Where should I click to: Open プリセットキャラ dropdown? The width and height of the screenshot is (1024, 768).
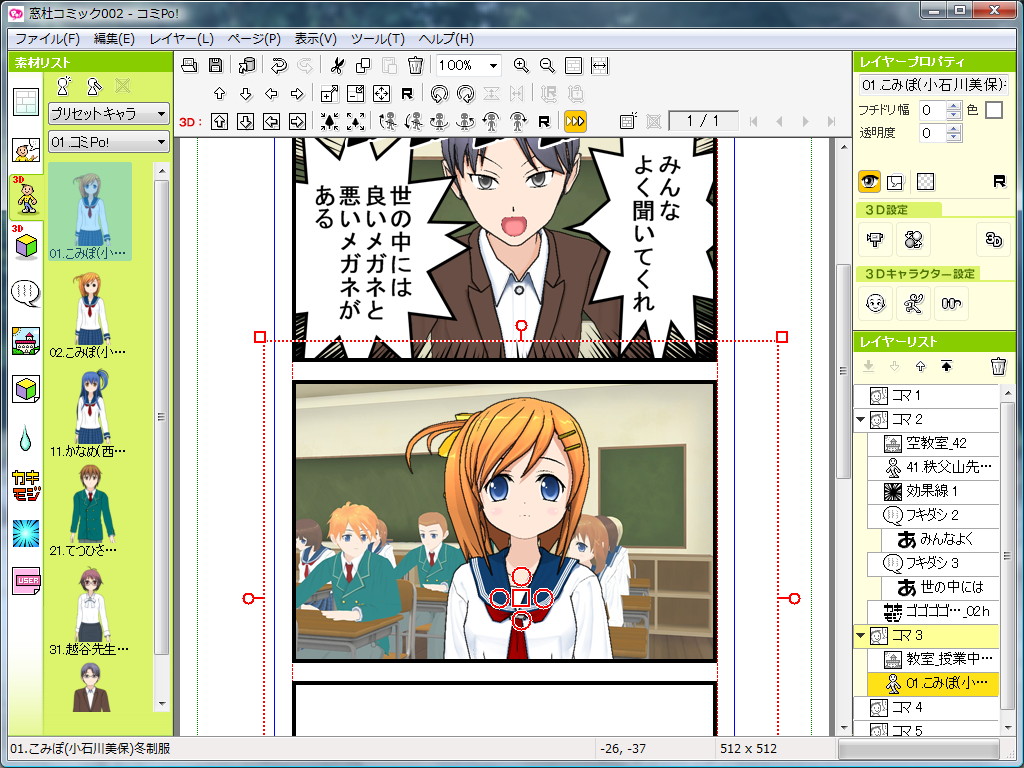(x=109, y=114)
